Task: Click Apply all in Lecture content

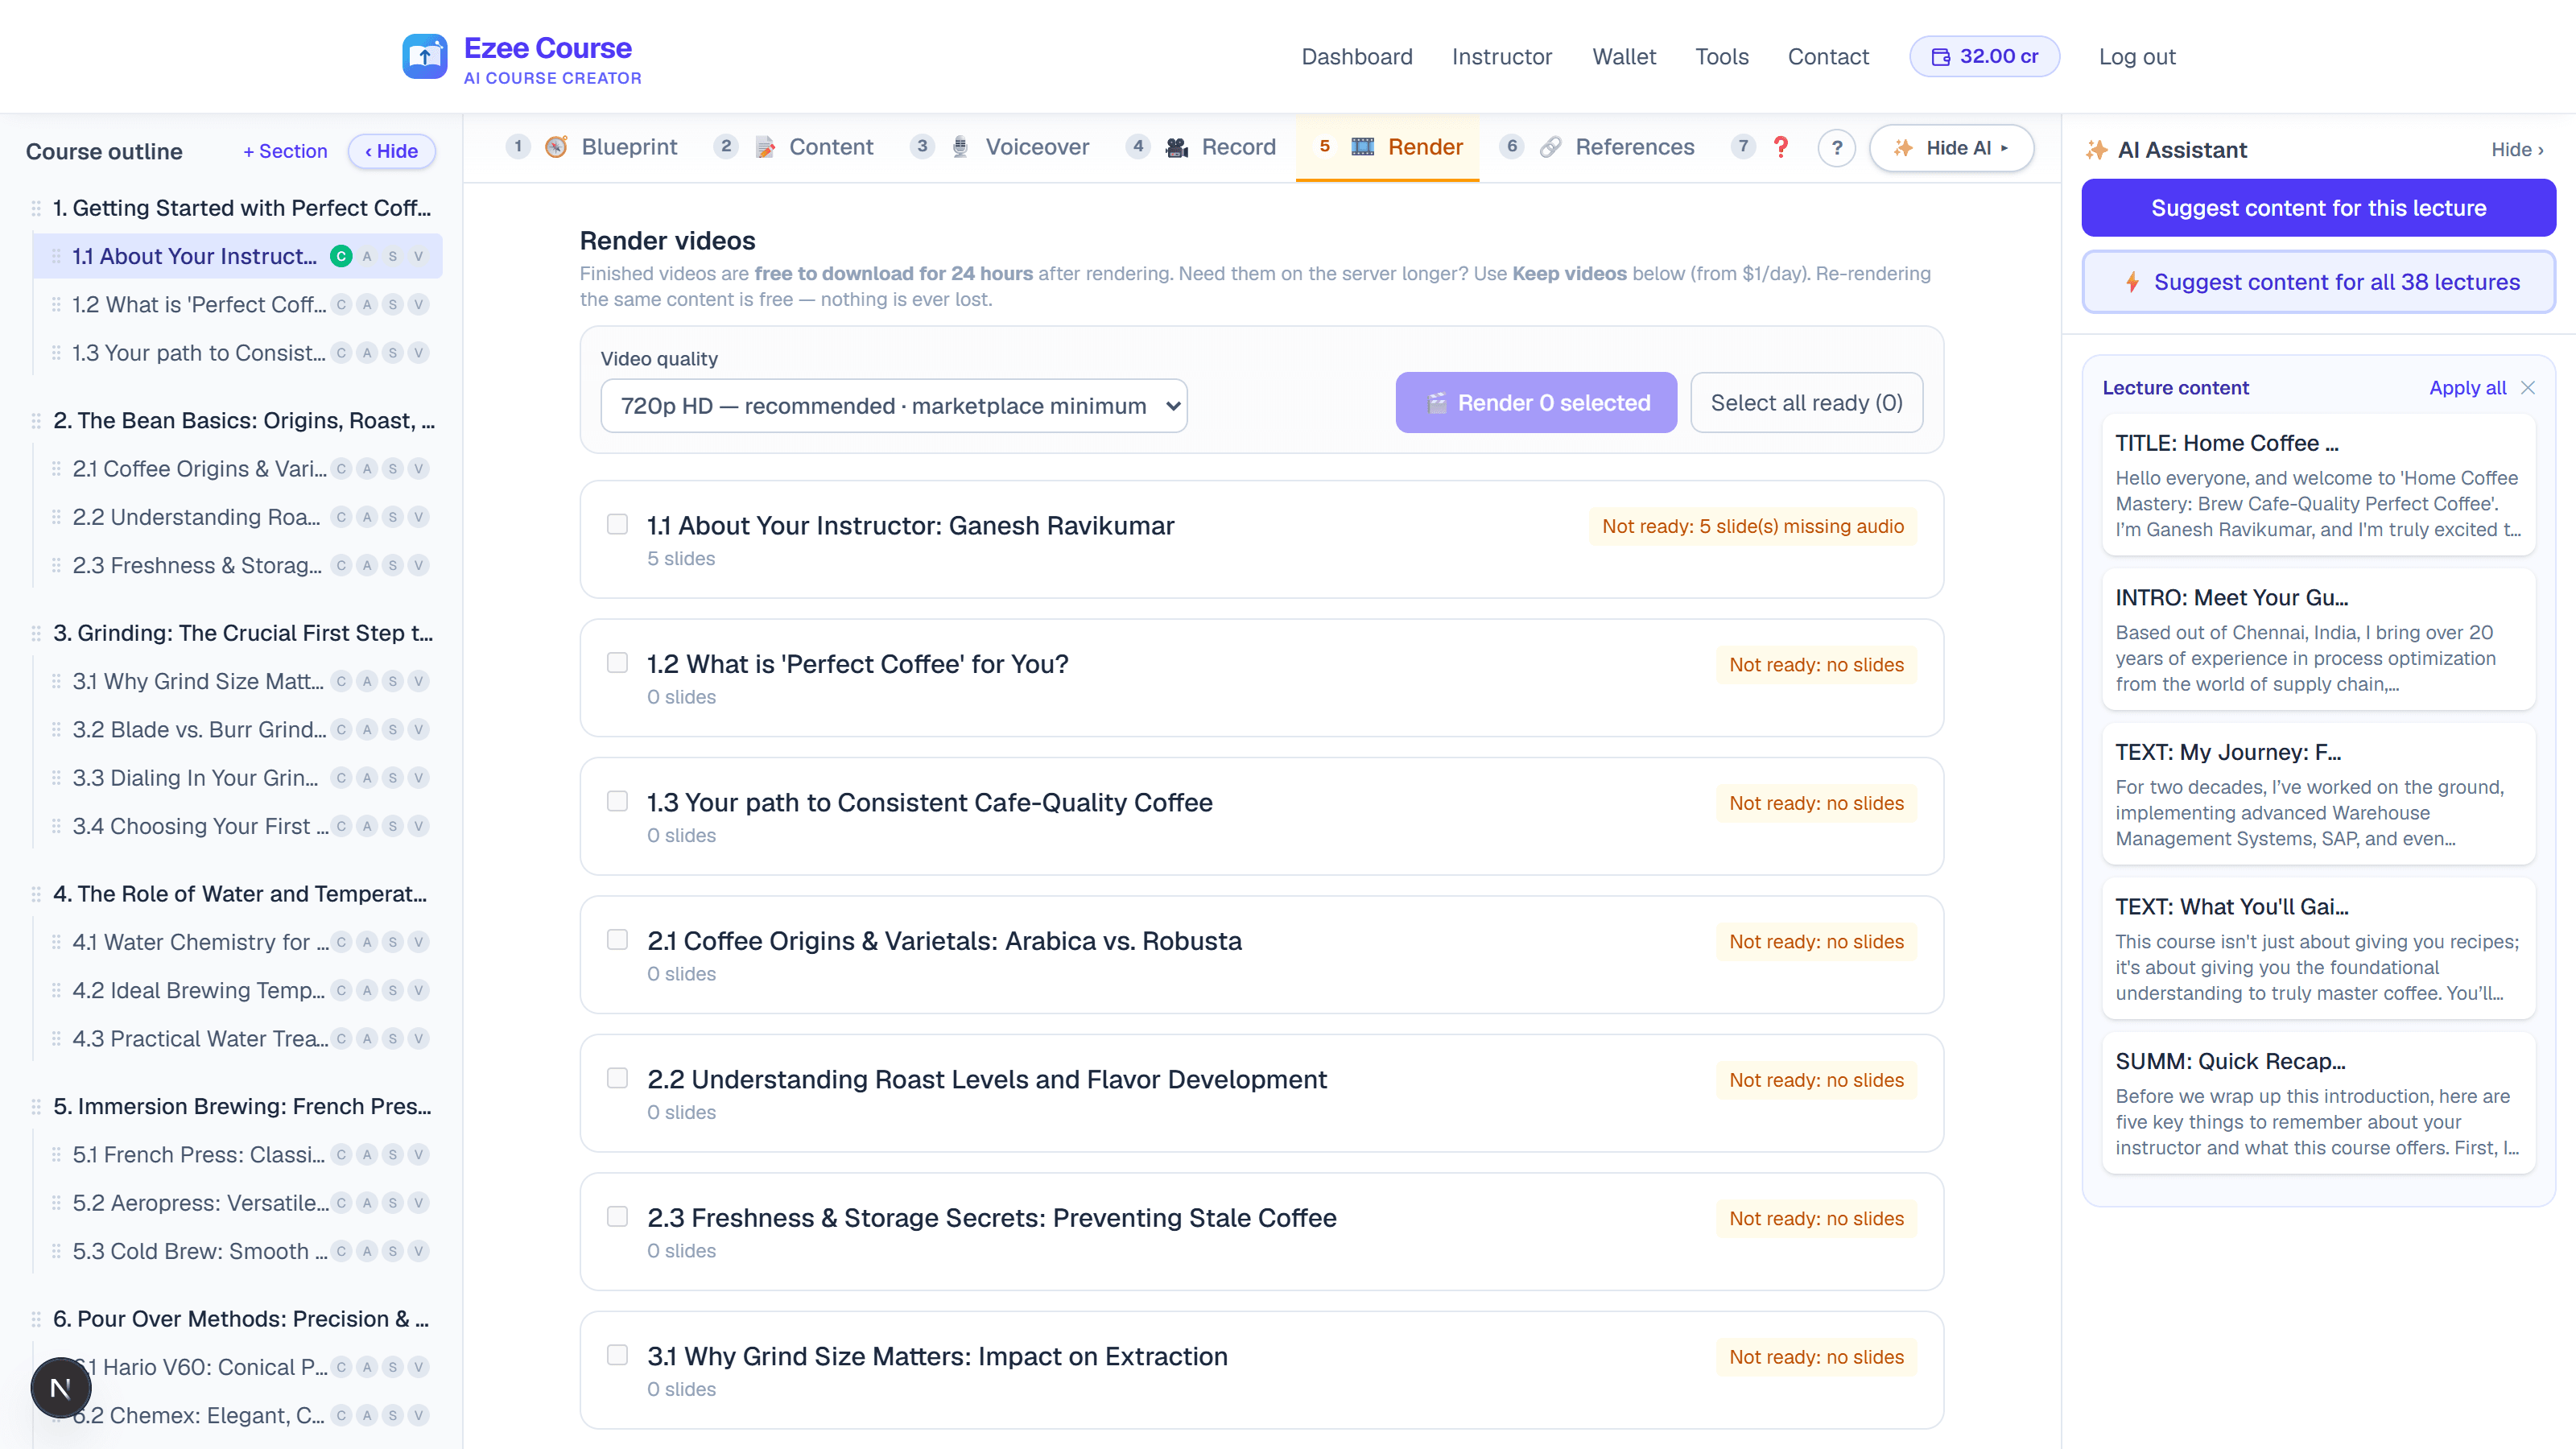Action: pyautogui.click(x=2467, y=388)
